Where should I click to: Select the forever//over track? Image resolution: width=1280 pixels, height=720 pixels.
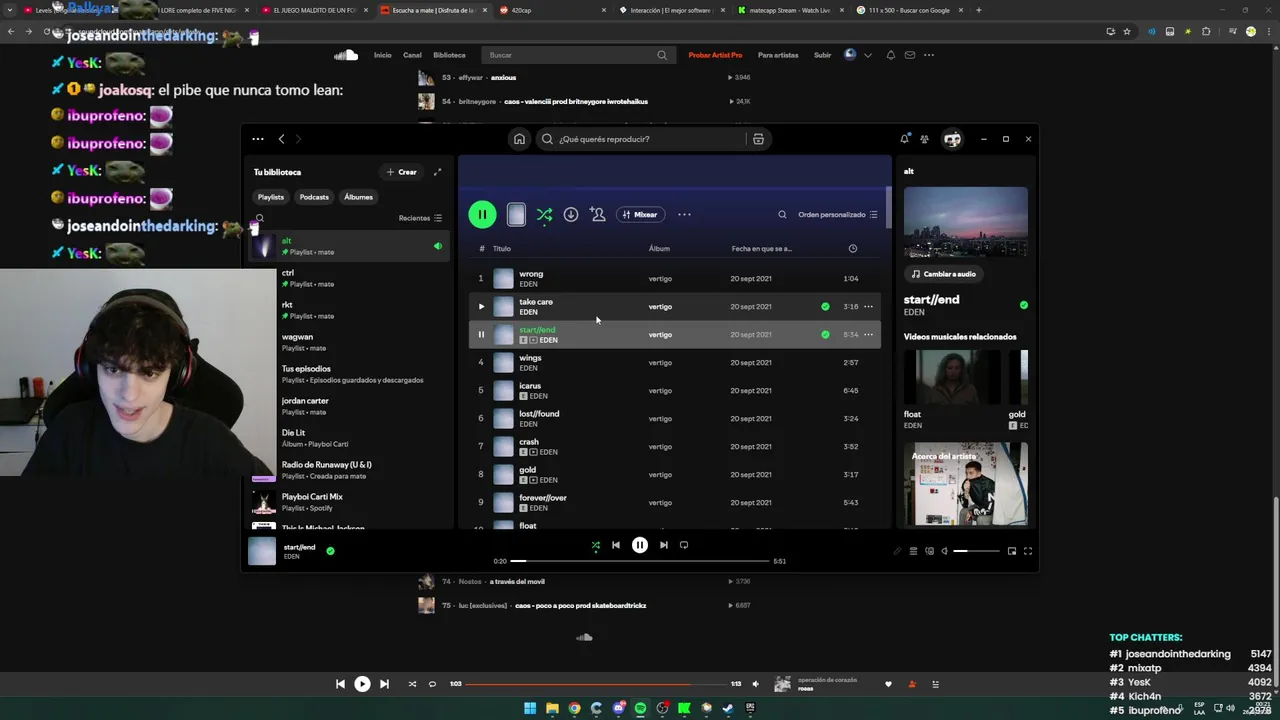click(x=675, y=502)
